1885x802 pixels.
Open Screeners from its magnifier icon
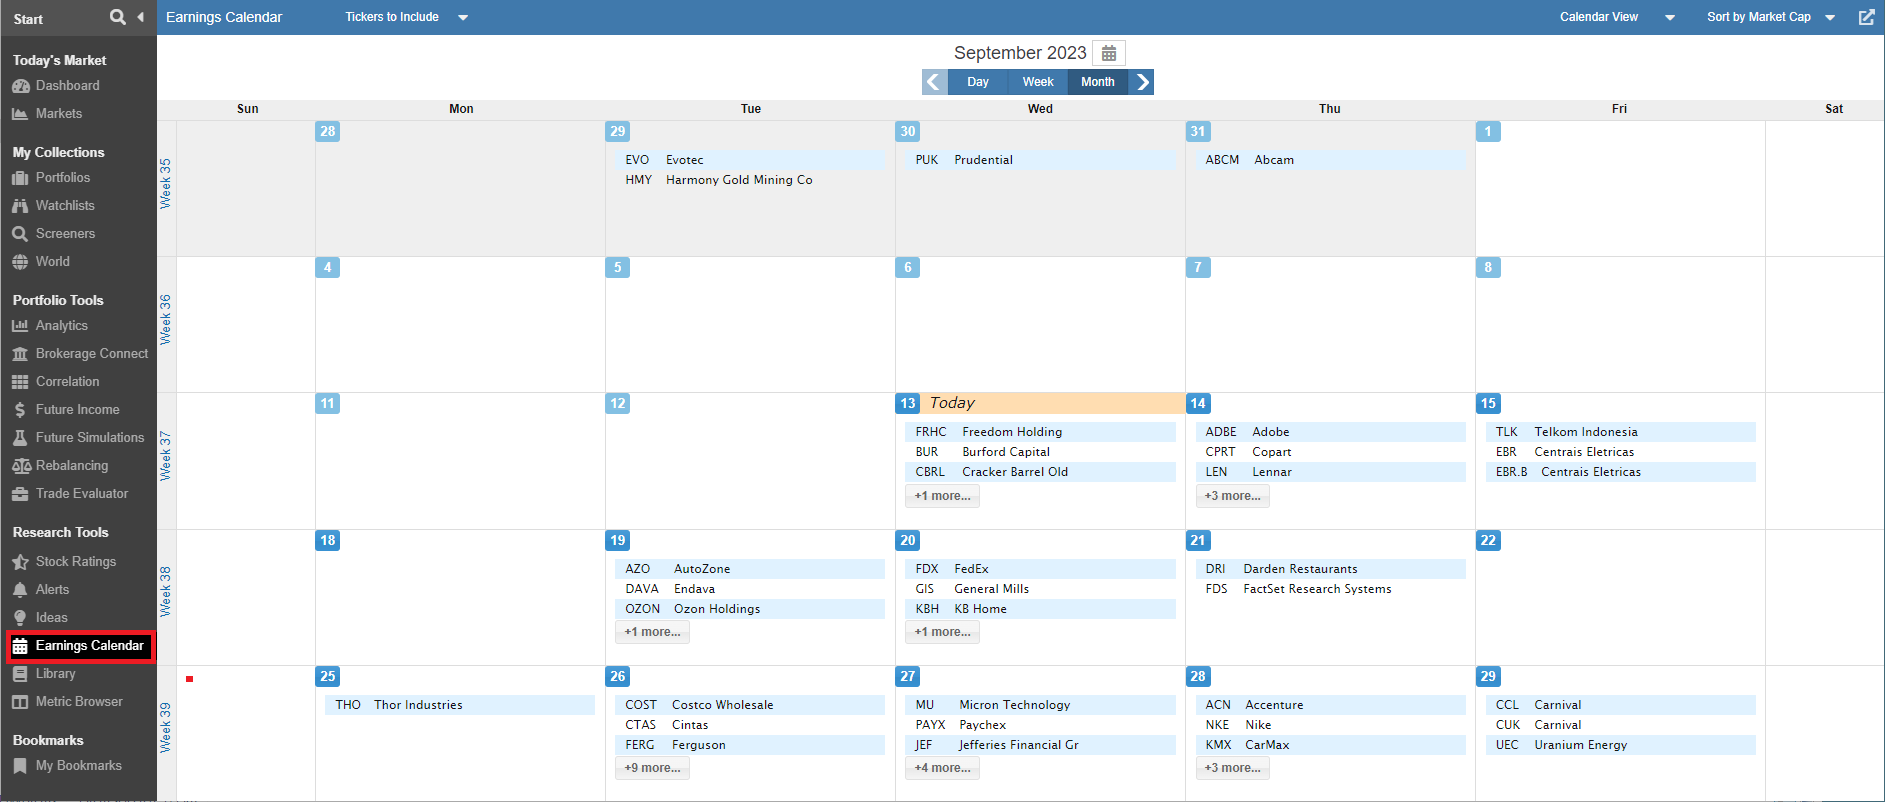(20, 234)
